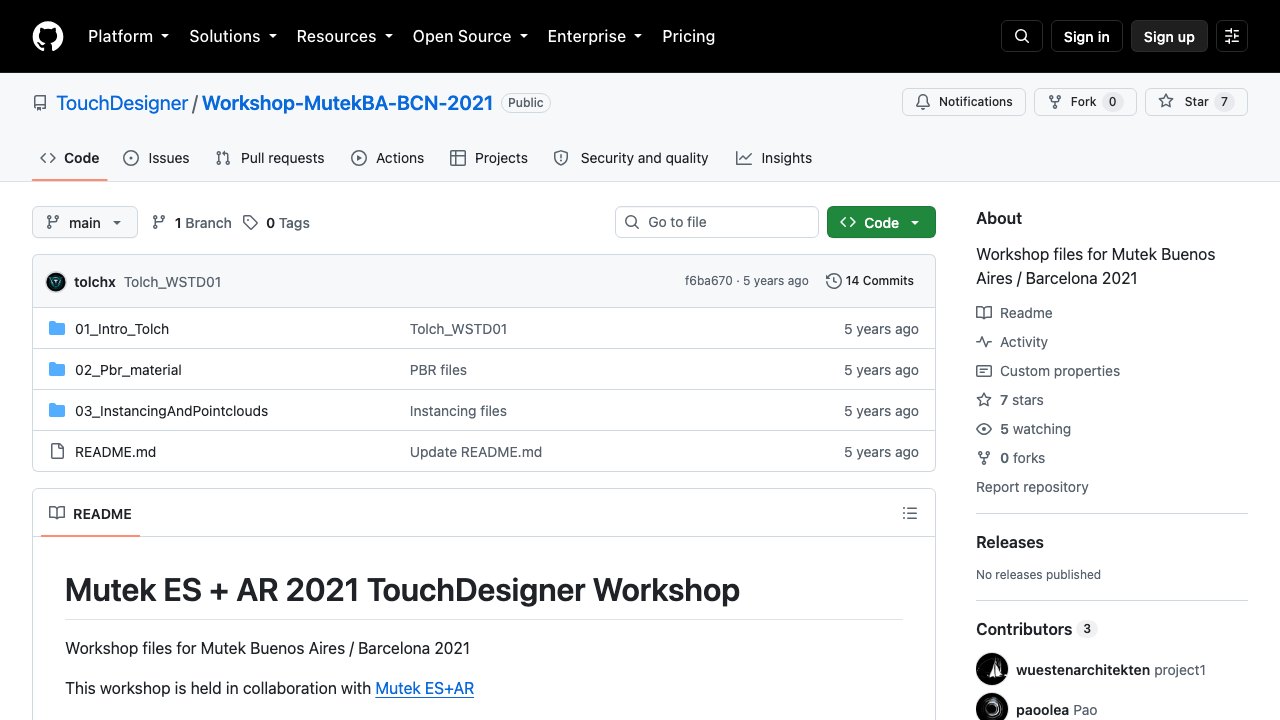Open the Pricing page
The width and height of the screenshot is (1280, 720).
pyautogui.click(x=688, y=36)
